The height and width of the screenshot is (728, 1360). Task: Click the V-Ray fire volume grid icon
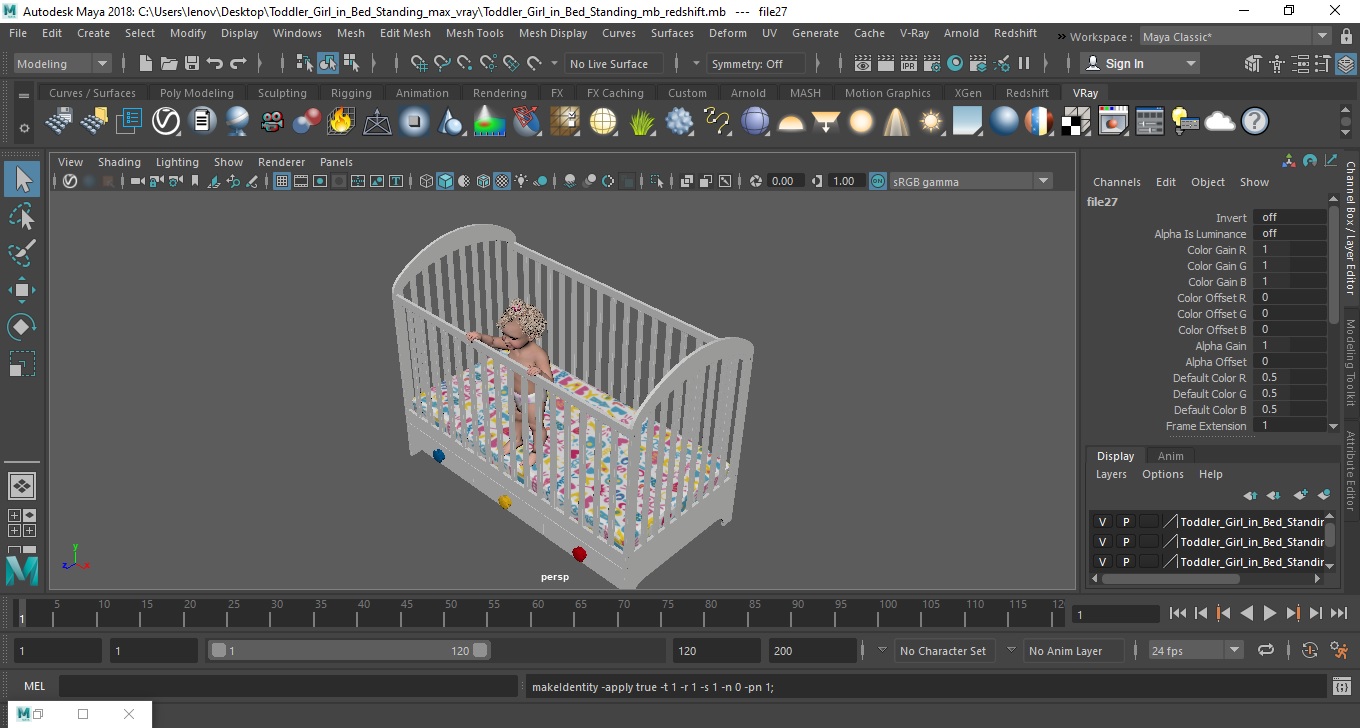point(341,122)
